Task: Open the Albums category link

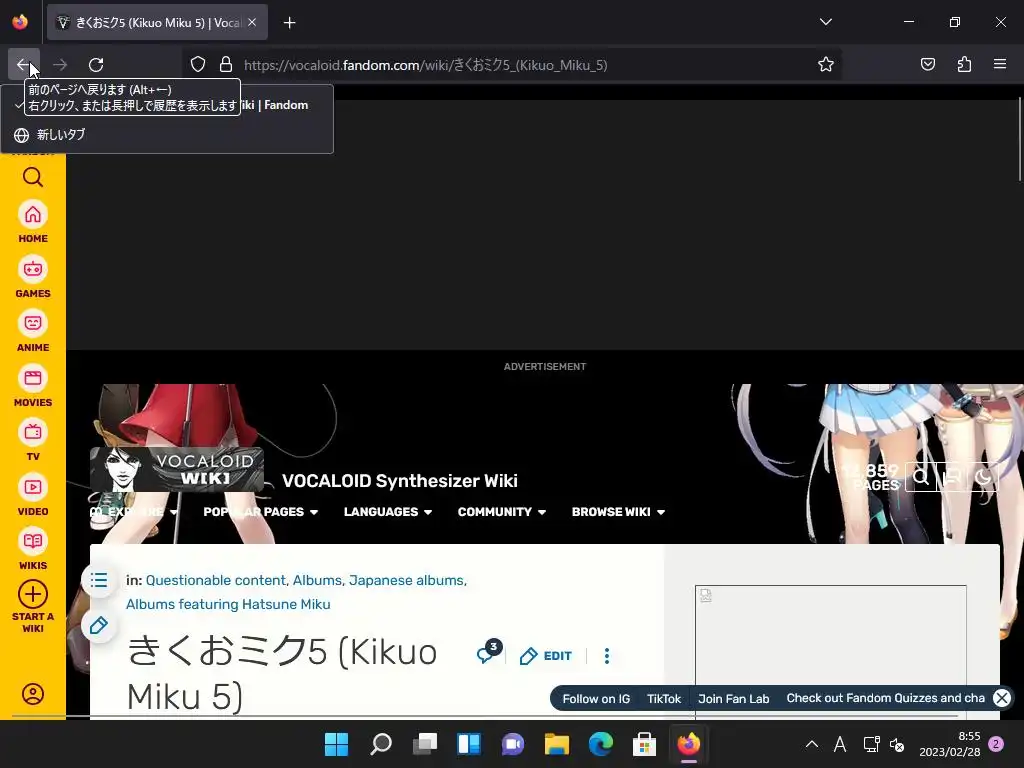Action: (317, 580)
